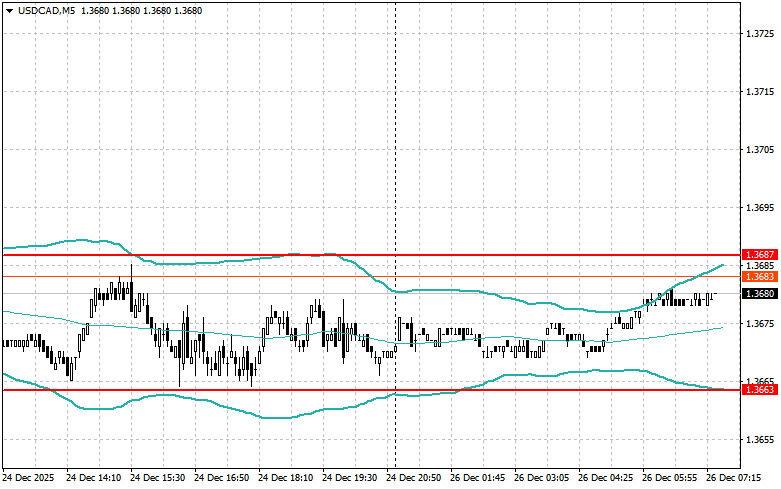Click the 26 Dec 05:55 time label
Viewport: 781px width, 489px height.
(669, 478)
